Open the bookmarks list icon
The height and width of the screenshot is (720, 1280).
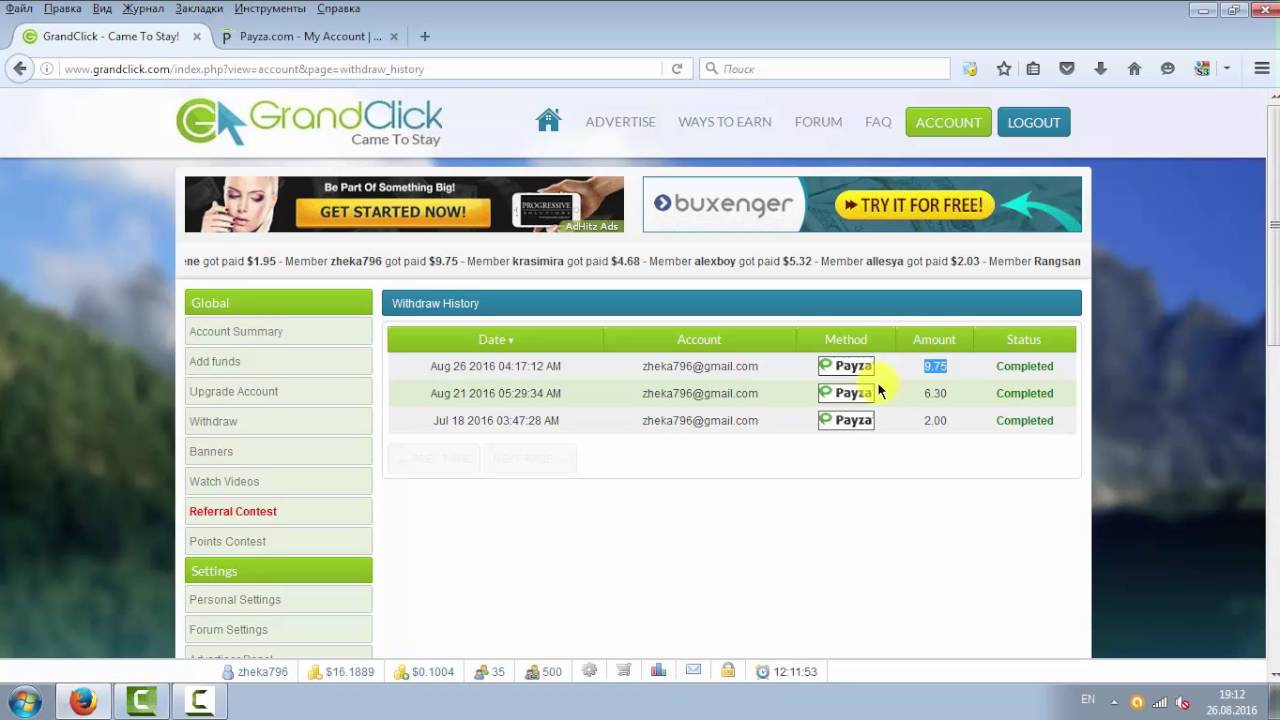(x=1033, y=69)
